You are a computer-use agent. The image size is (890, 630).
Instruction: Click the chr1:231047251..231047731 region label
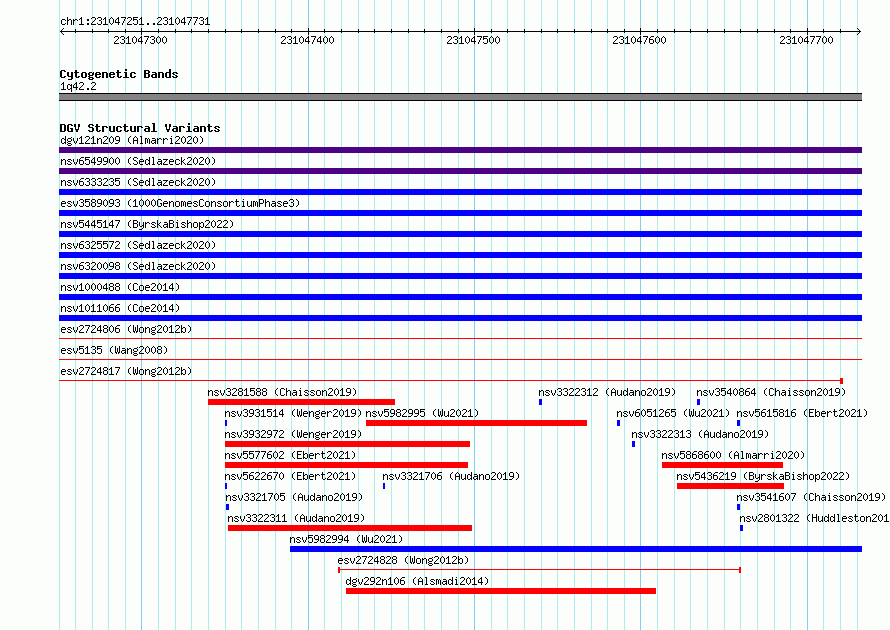(x=135, y=21)
